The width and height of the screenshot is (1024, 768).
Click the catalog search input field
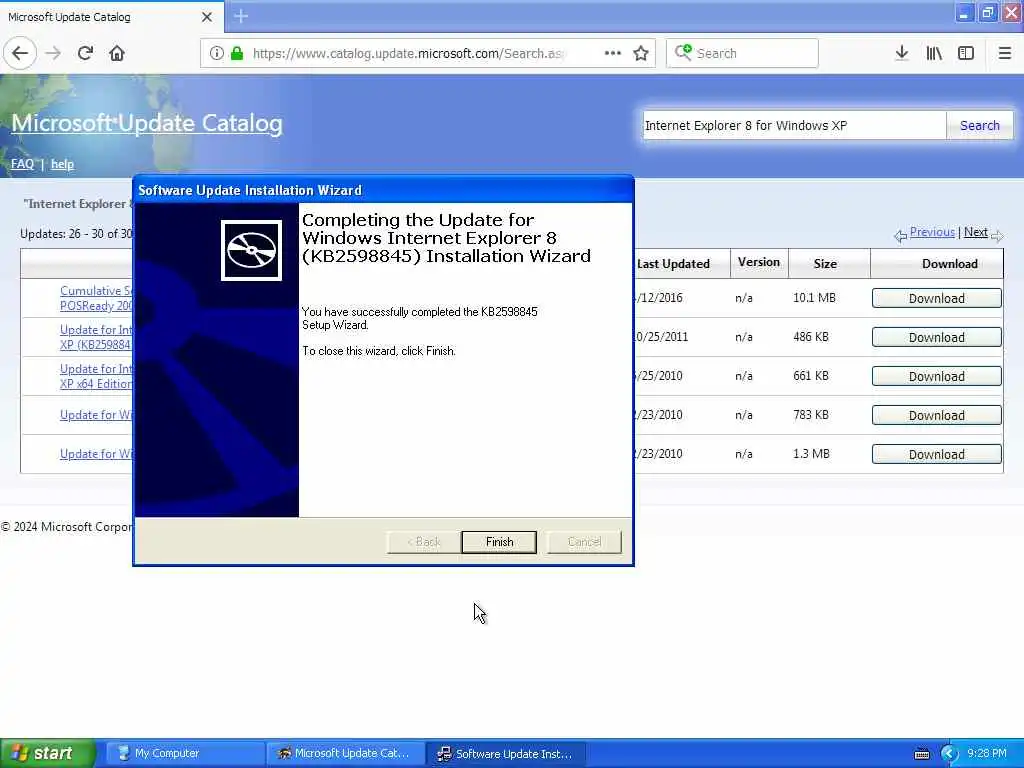794,125
